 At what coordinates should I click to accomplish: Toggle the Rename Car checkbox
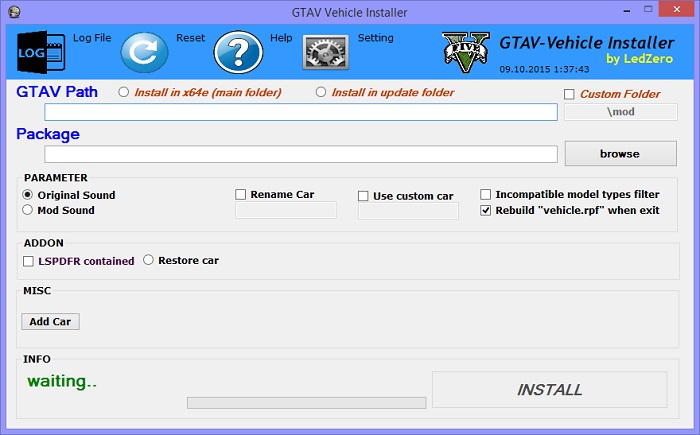241,195
